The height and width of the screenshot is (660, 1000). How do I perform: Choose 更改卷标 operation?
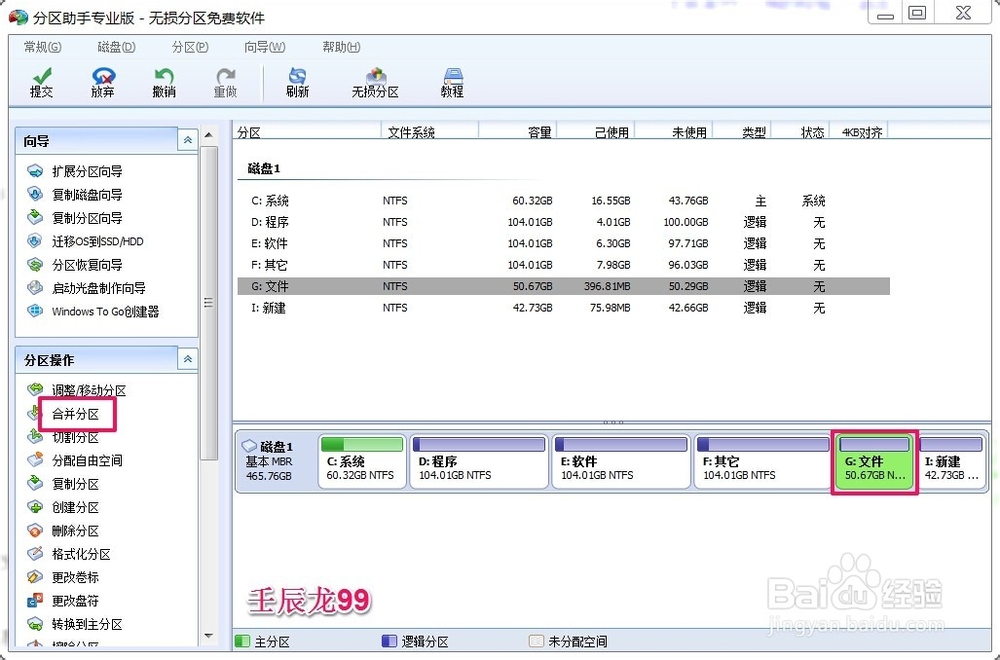(62, 577)
